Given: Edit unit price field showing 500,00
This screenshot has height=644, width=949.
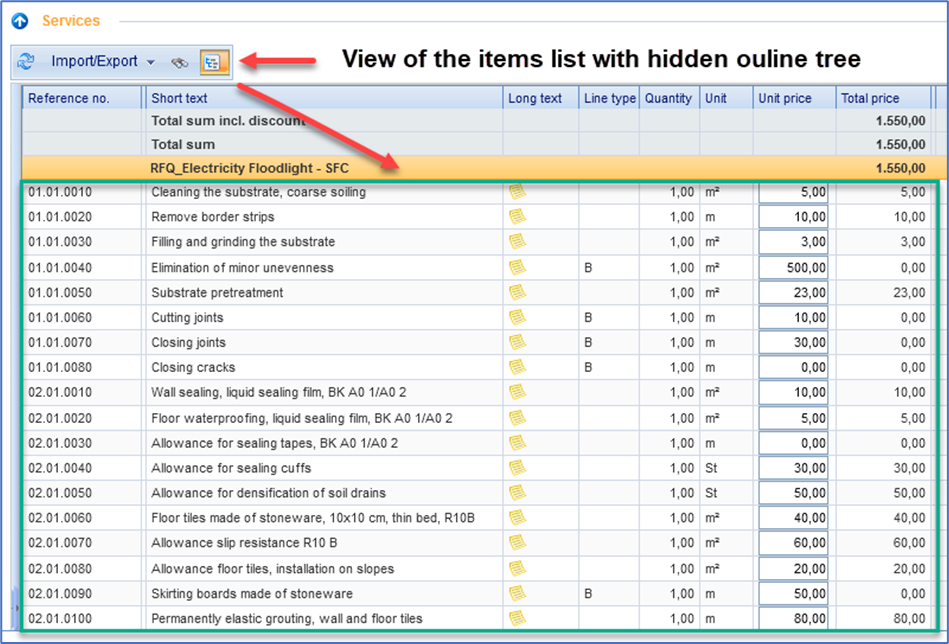Looking at the screenshot, I should click(794, 268).
